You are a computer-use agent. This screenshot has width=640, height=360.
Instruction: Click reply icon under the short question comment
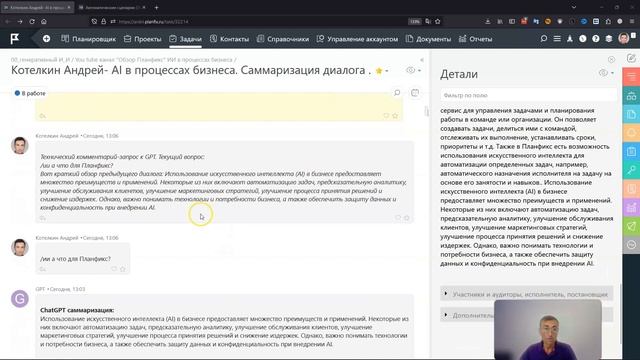pyautogui.click(x=42, y=269)
